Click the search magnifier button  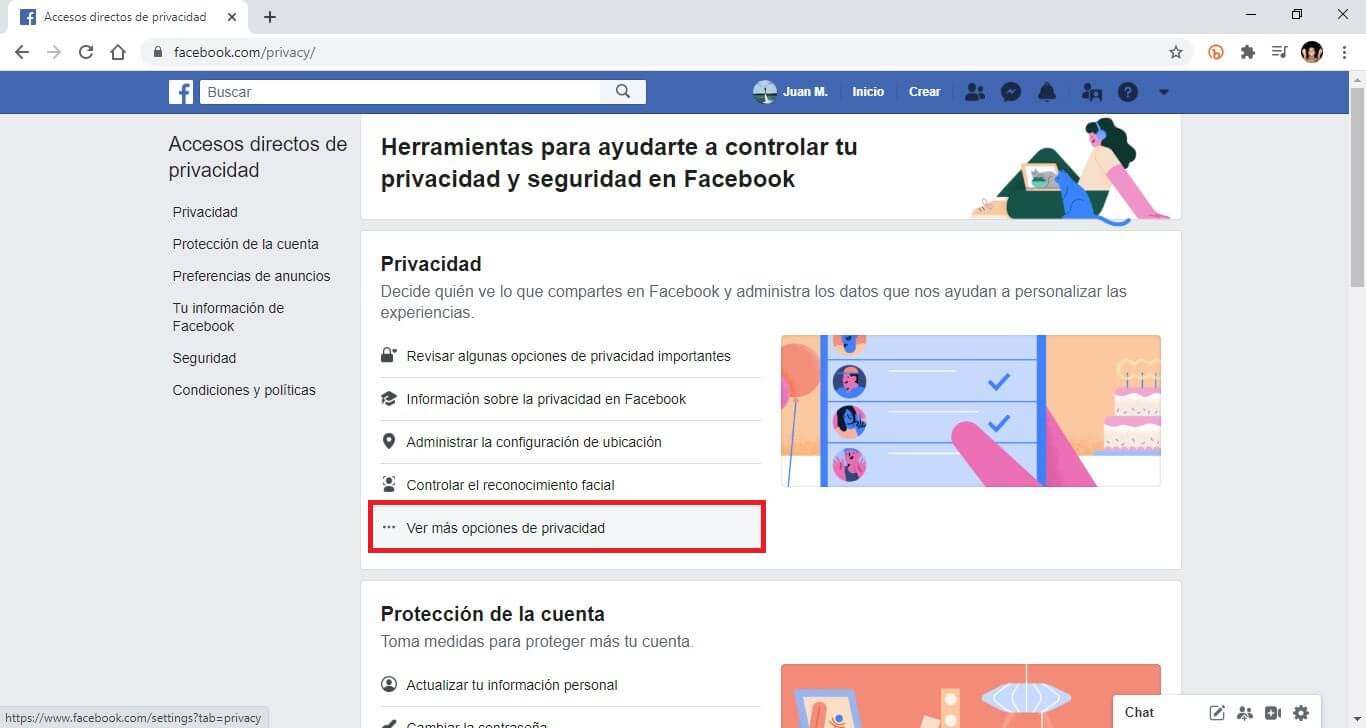623,92
